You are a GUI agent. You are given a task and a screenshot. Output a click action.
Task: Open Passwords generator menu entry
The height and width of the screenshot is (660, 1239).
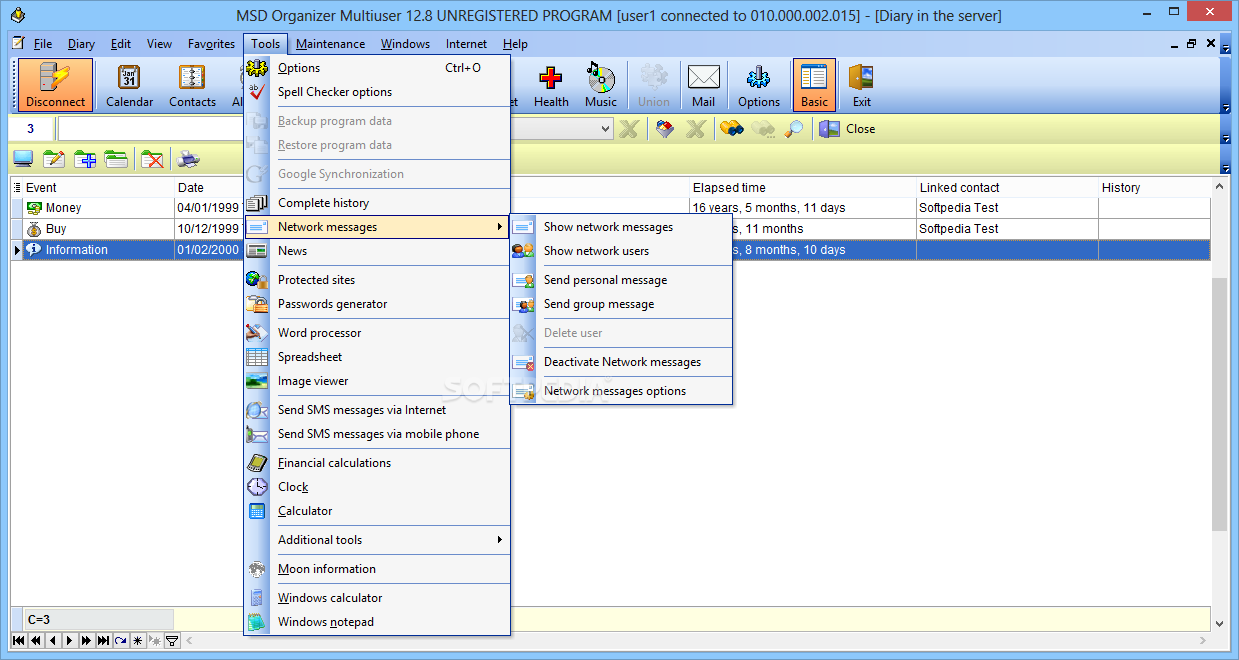pos(377,304)
